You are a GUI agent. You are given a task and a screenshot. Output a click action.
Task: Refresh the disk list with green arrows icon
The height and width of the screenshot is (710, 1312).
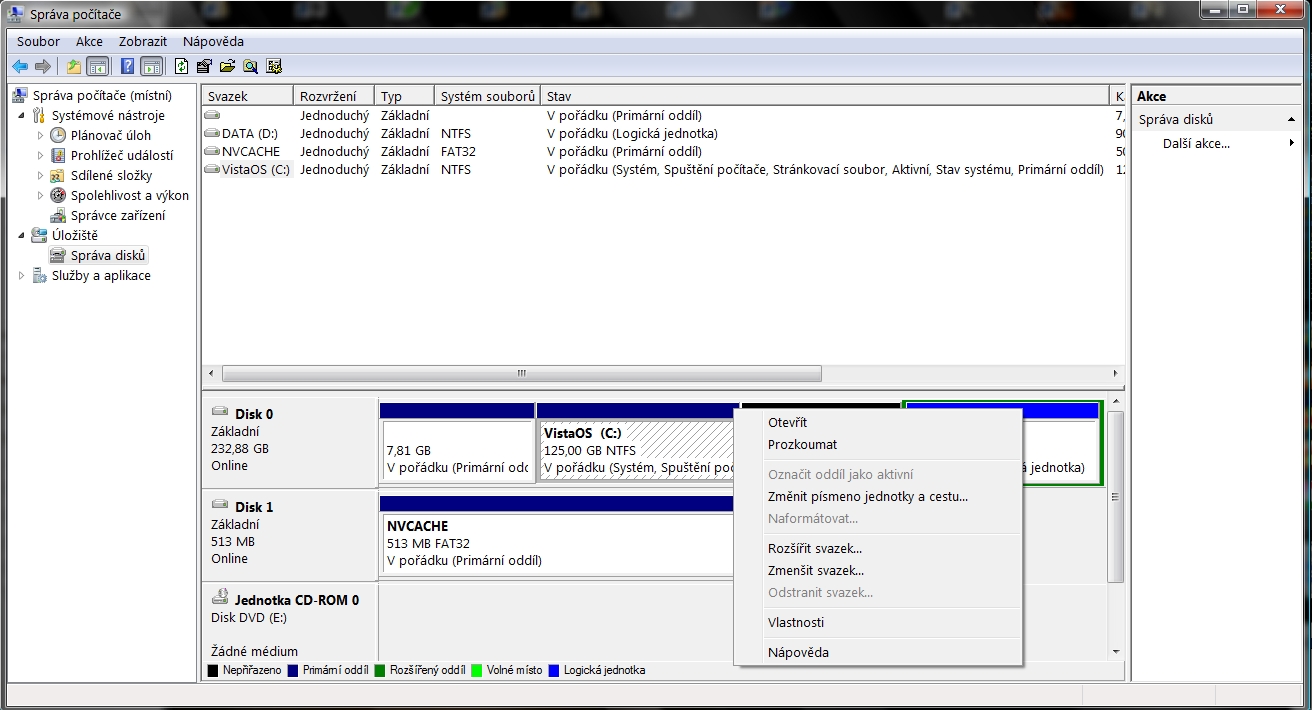(182, 67)
